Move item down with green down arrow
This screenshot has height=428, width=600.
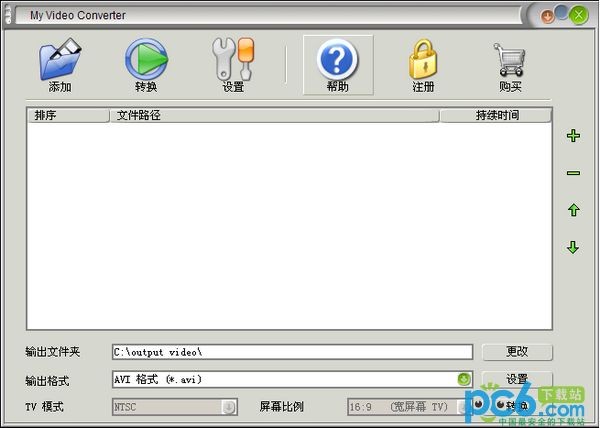point(573,247)
